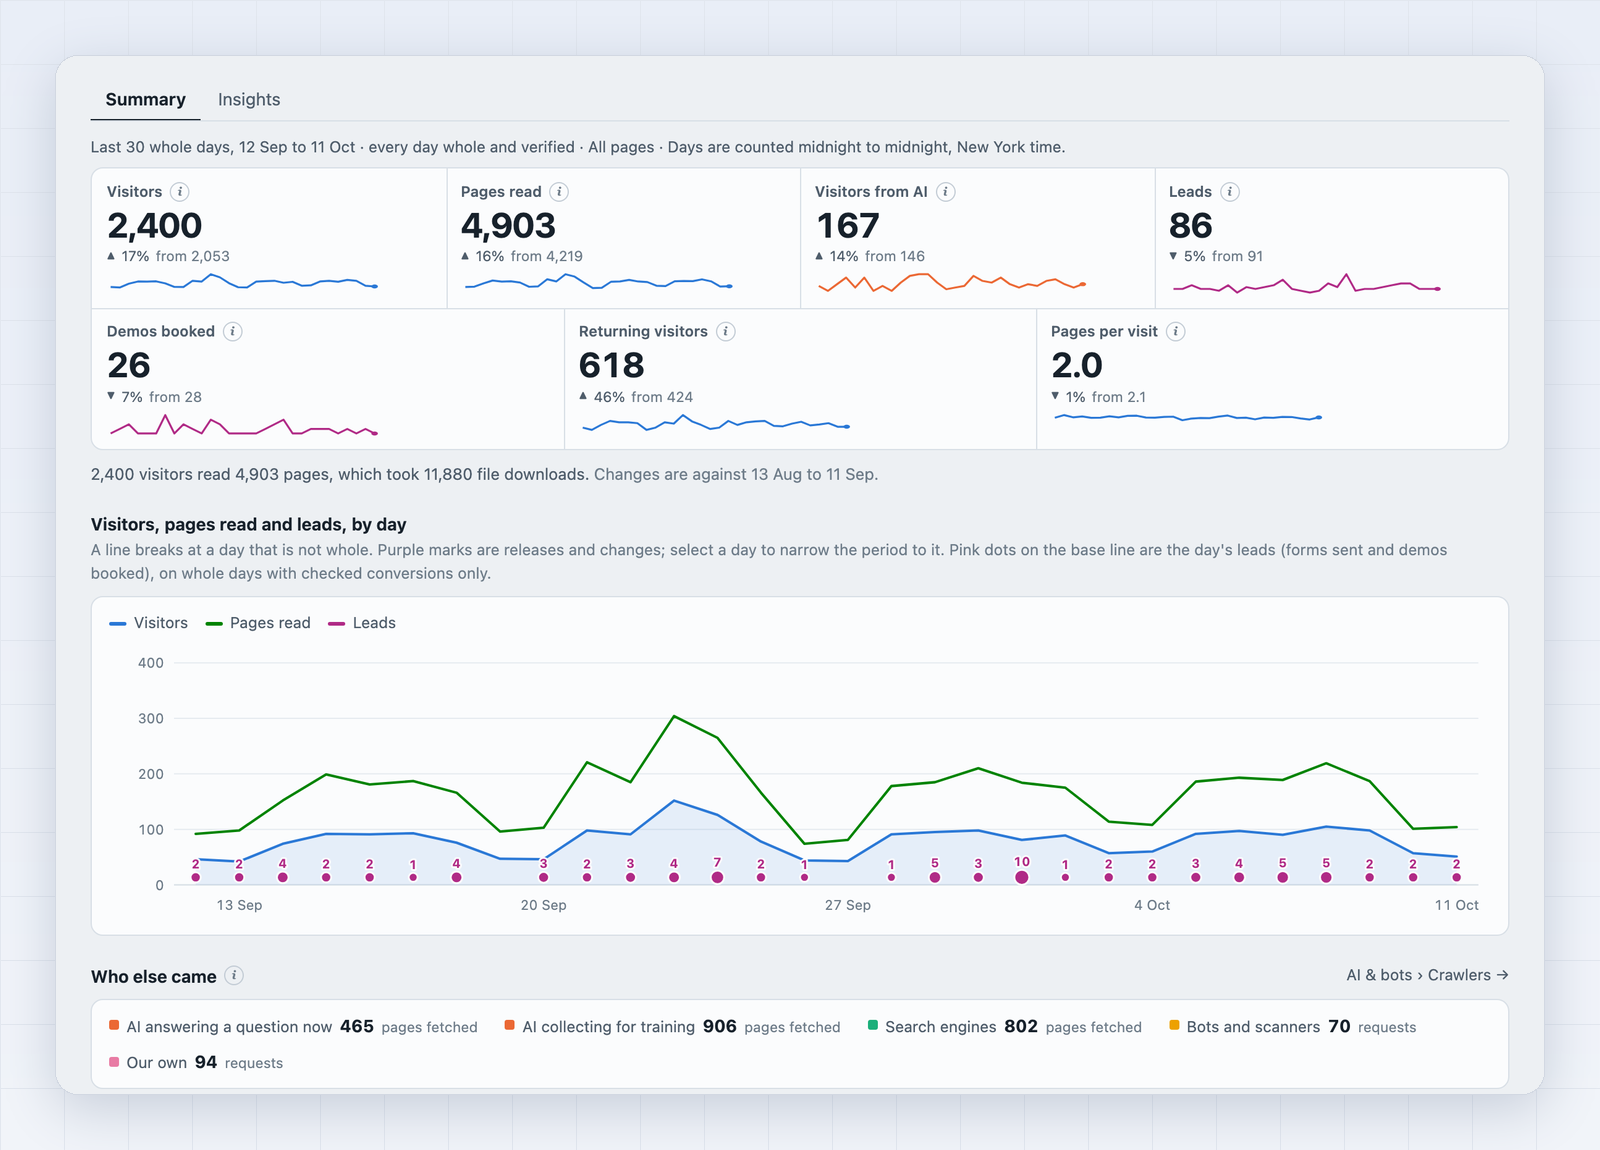The width and height of the screenshot is (1600, 1150).
Task: Click the 2.0 pages per visit value
Action: tap(1077, 366)
